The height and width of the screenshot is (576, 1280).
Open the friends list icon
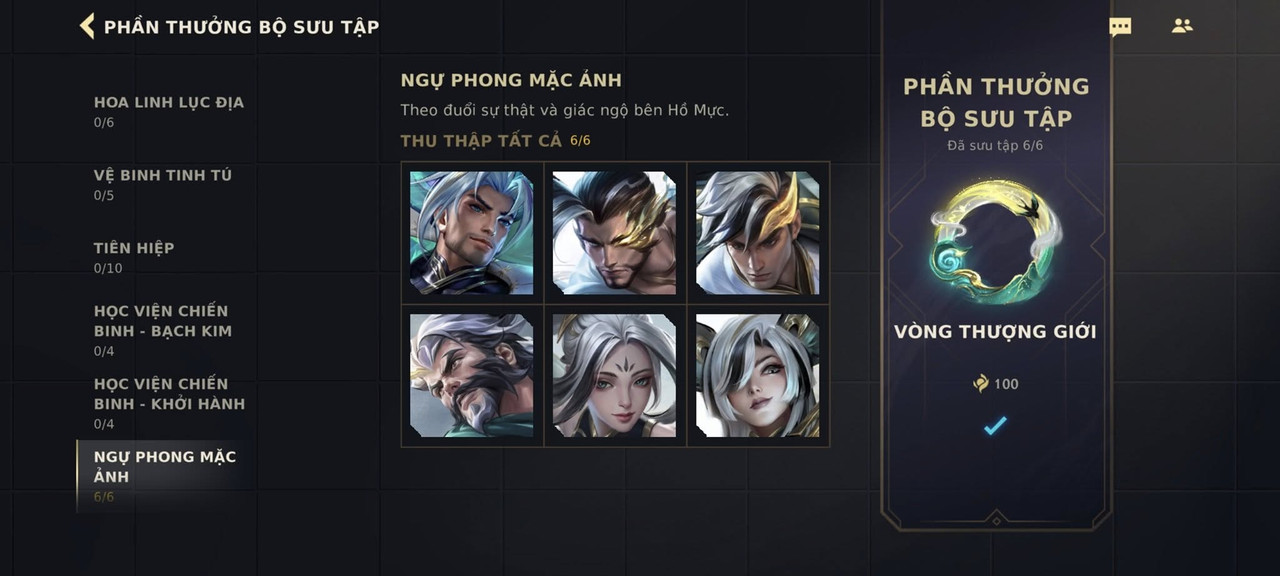pos(1182,26)
